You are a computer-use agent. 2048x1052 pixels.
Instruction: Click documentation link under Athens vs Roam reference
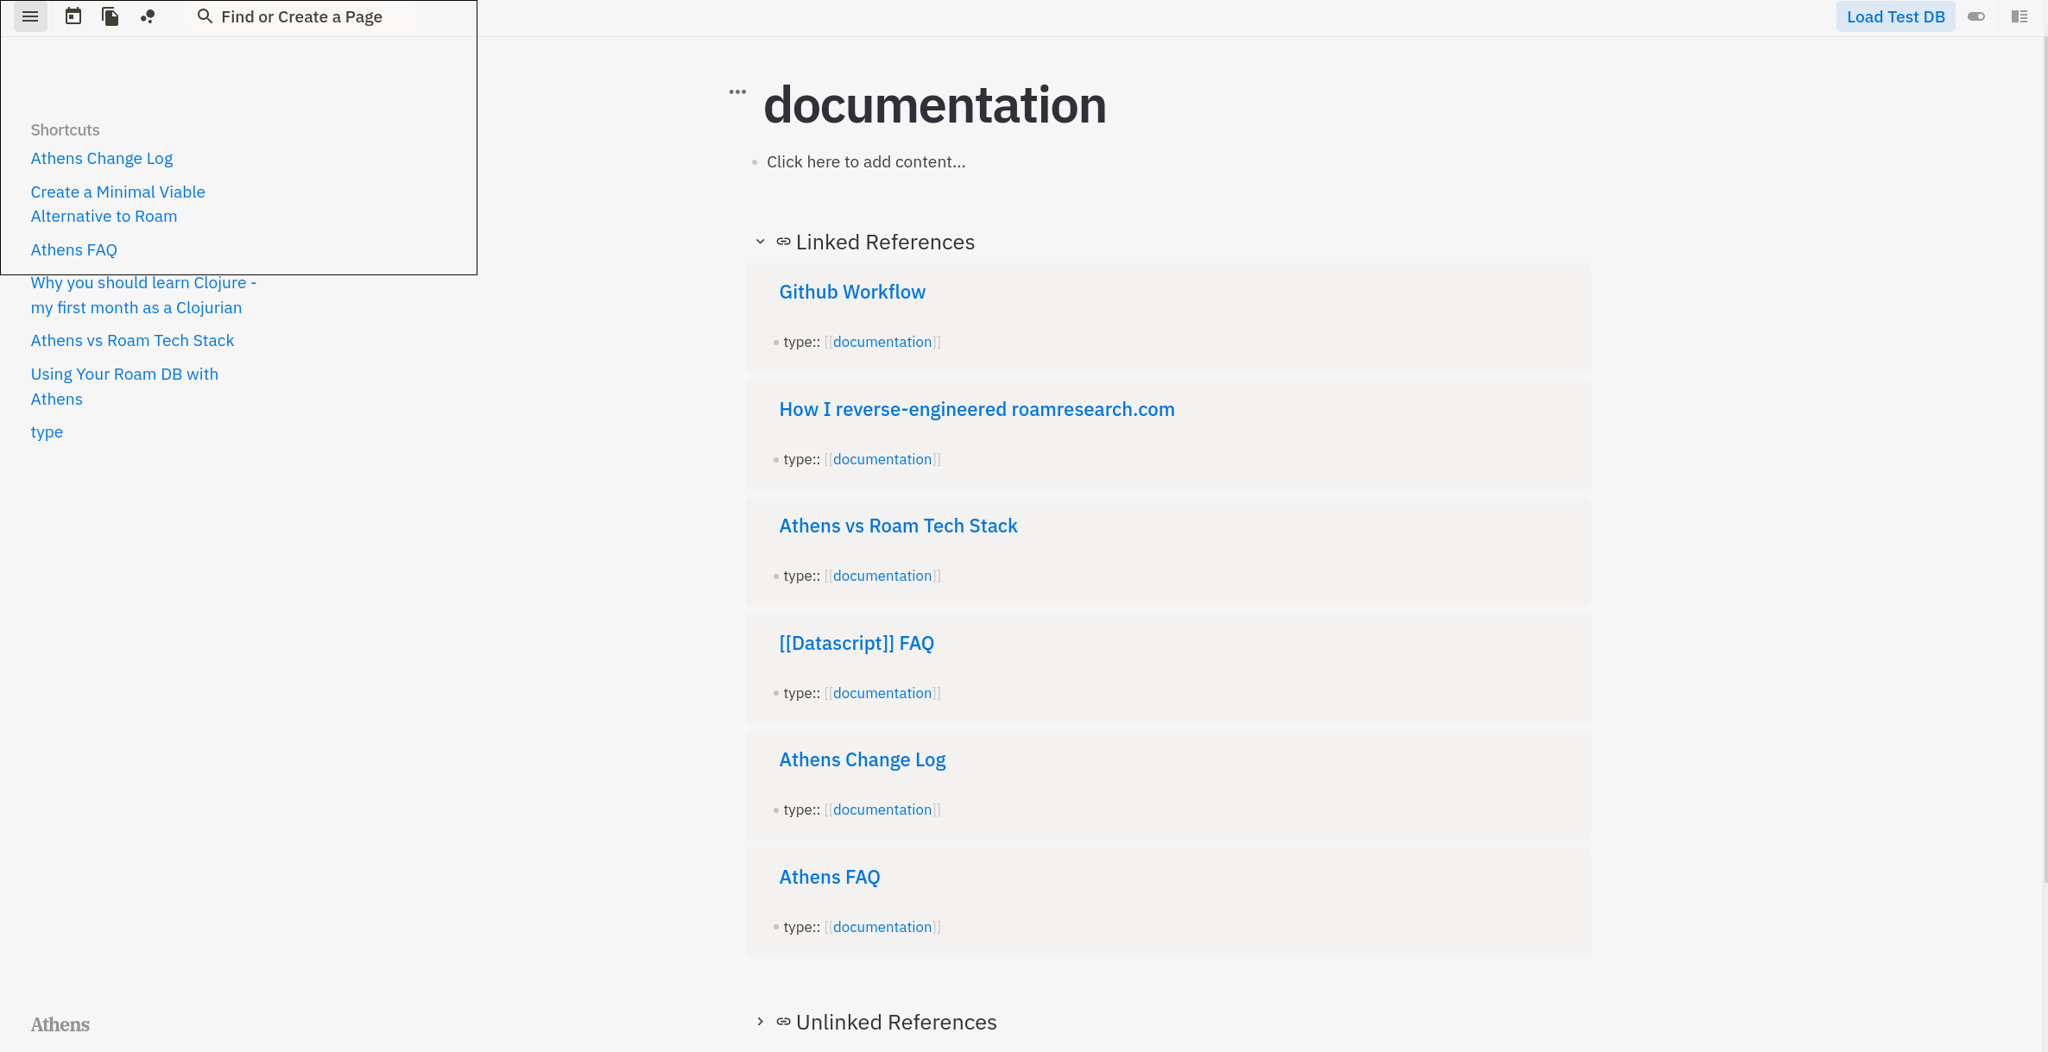coord(882,576)
